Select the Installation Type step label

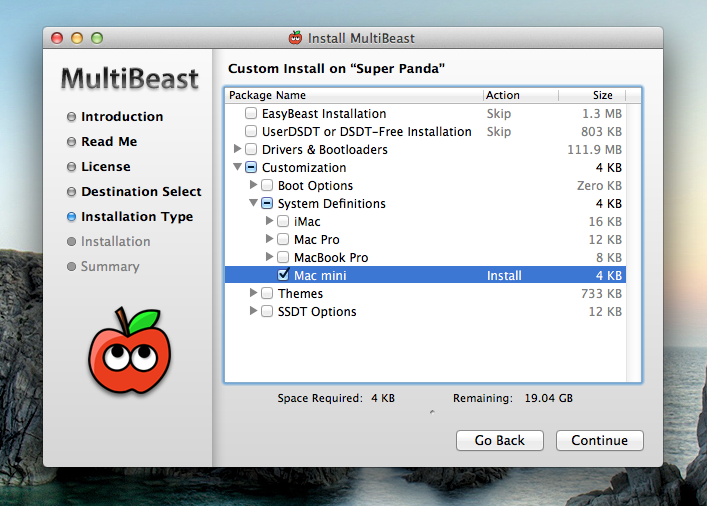pyautogui.click(x=137, y=217)
